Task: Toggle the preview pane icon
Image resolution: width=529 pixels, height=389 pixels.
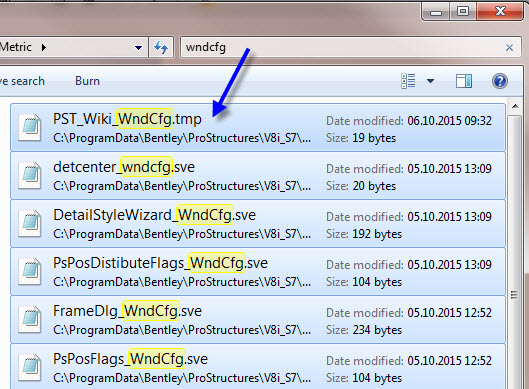Action: pyautogui.click(x=464, y=81)
